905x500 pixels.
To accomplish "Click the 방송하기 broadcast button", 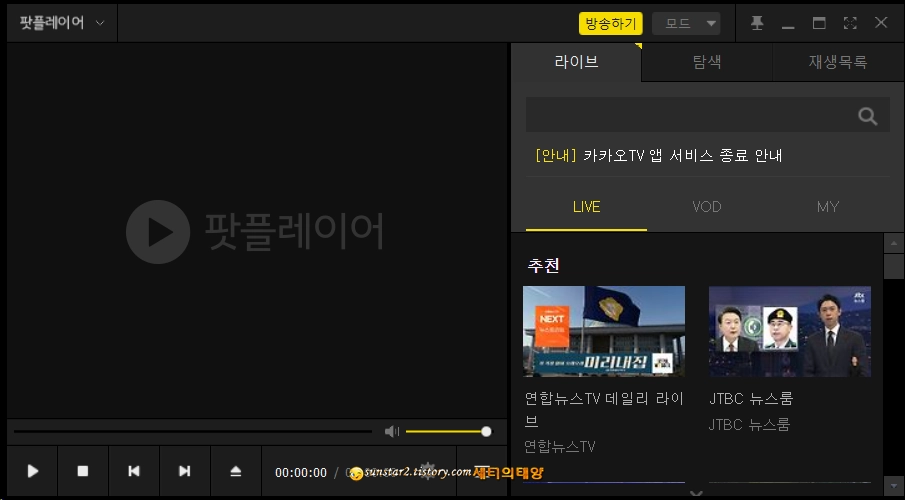I will tap(611, 24).
